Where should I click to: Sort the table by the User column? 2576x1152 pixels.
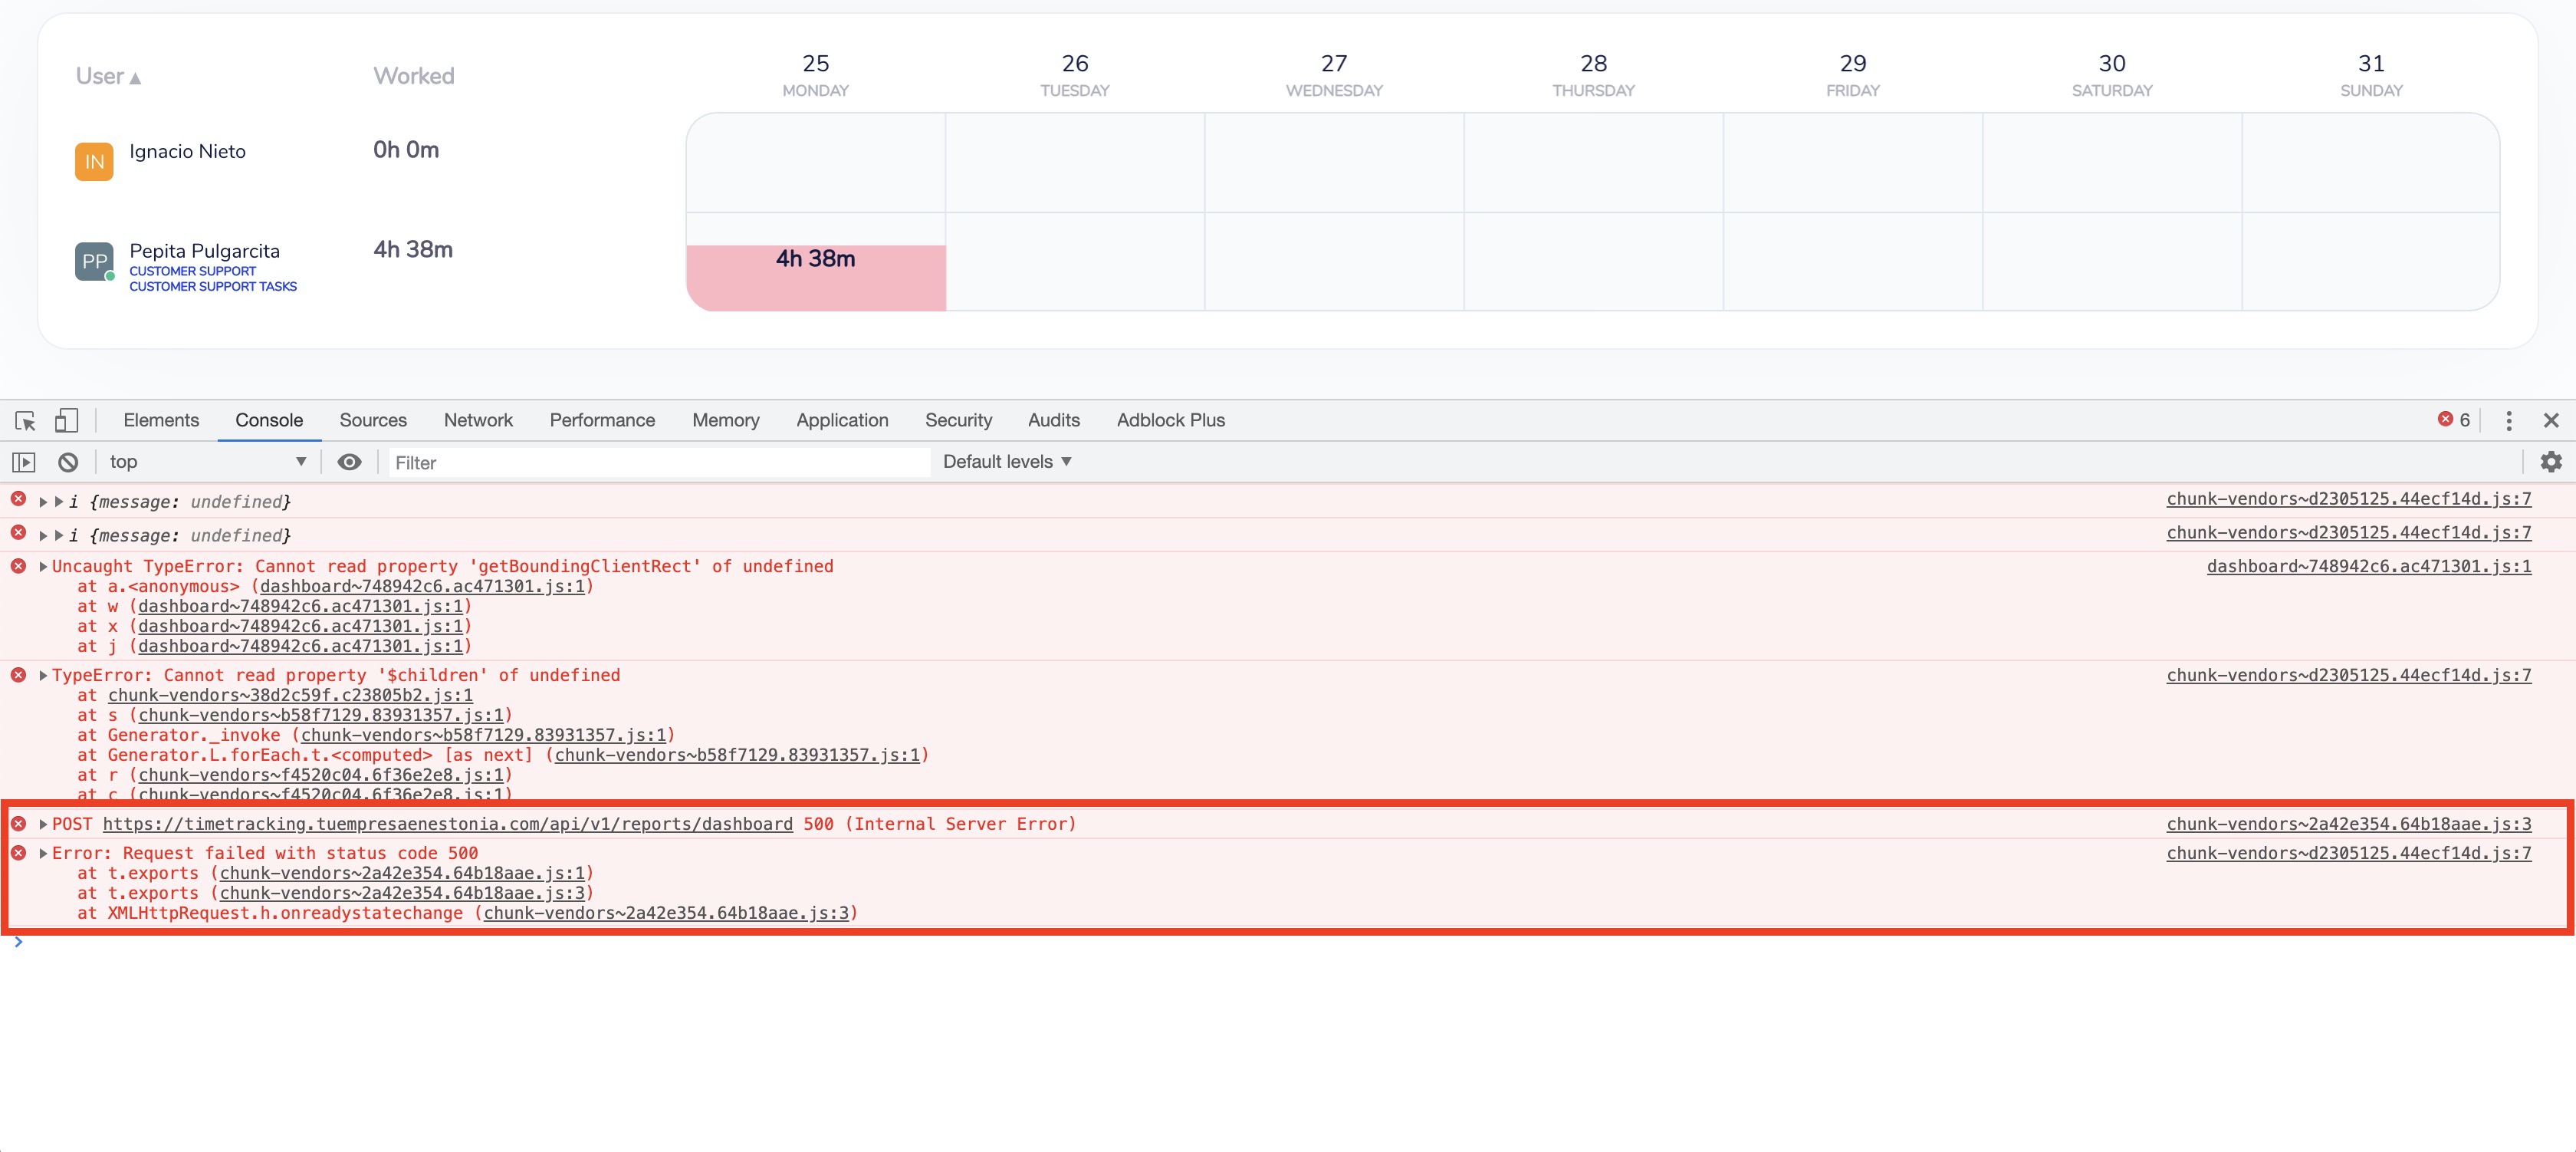click(x=106, y=75)
